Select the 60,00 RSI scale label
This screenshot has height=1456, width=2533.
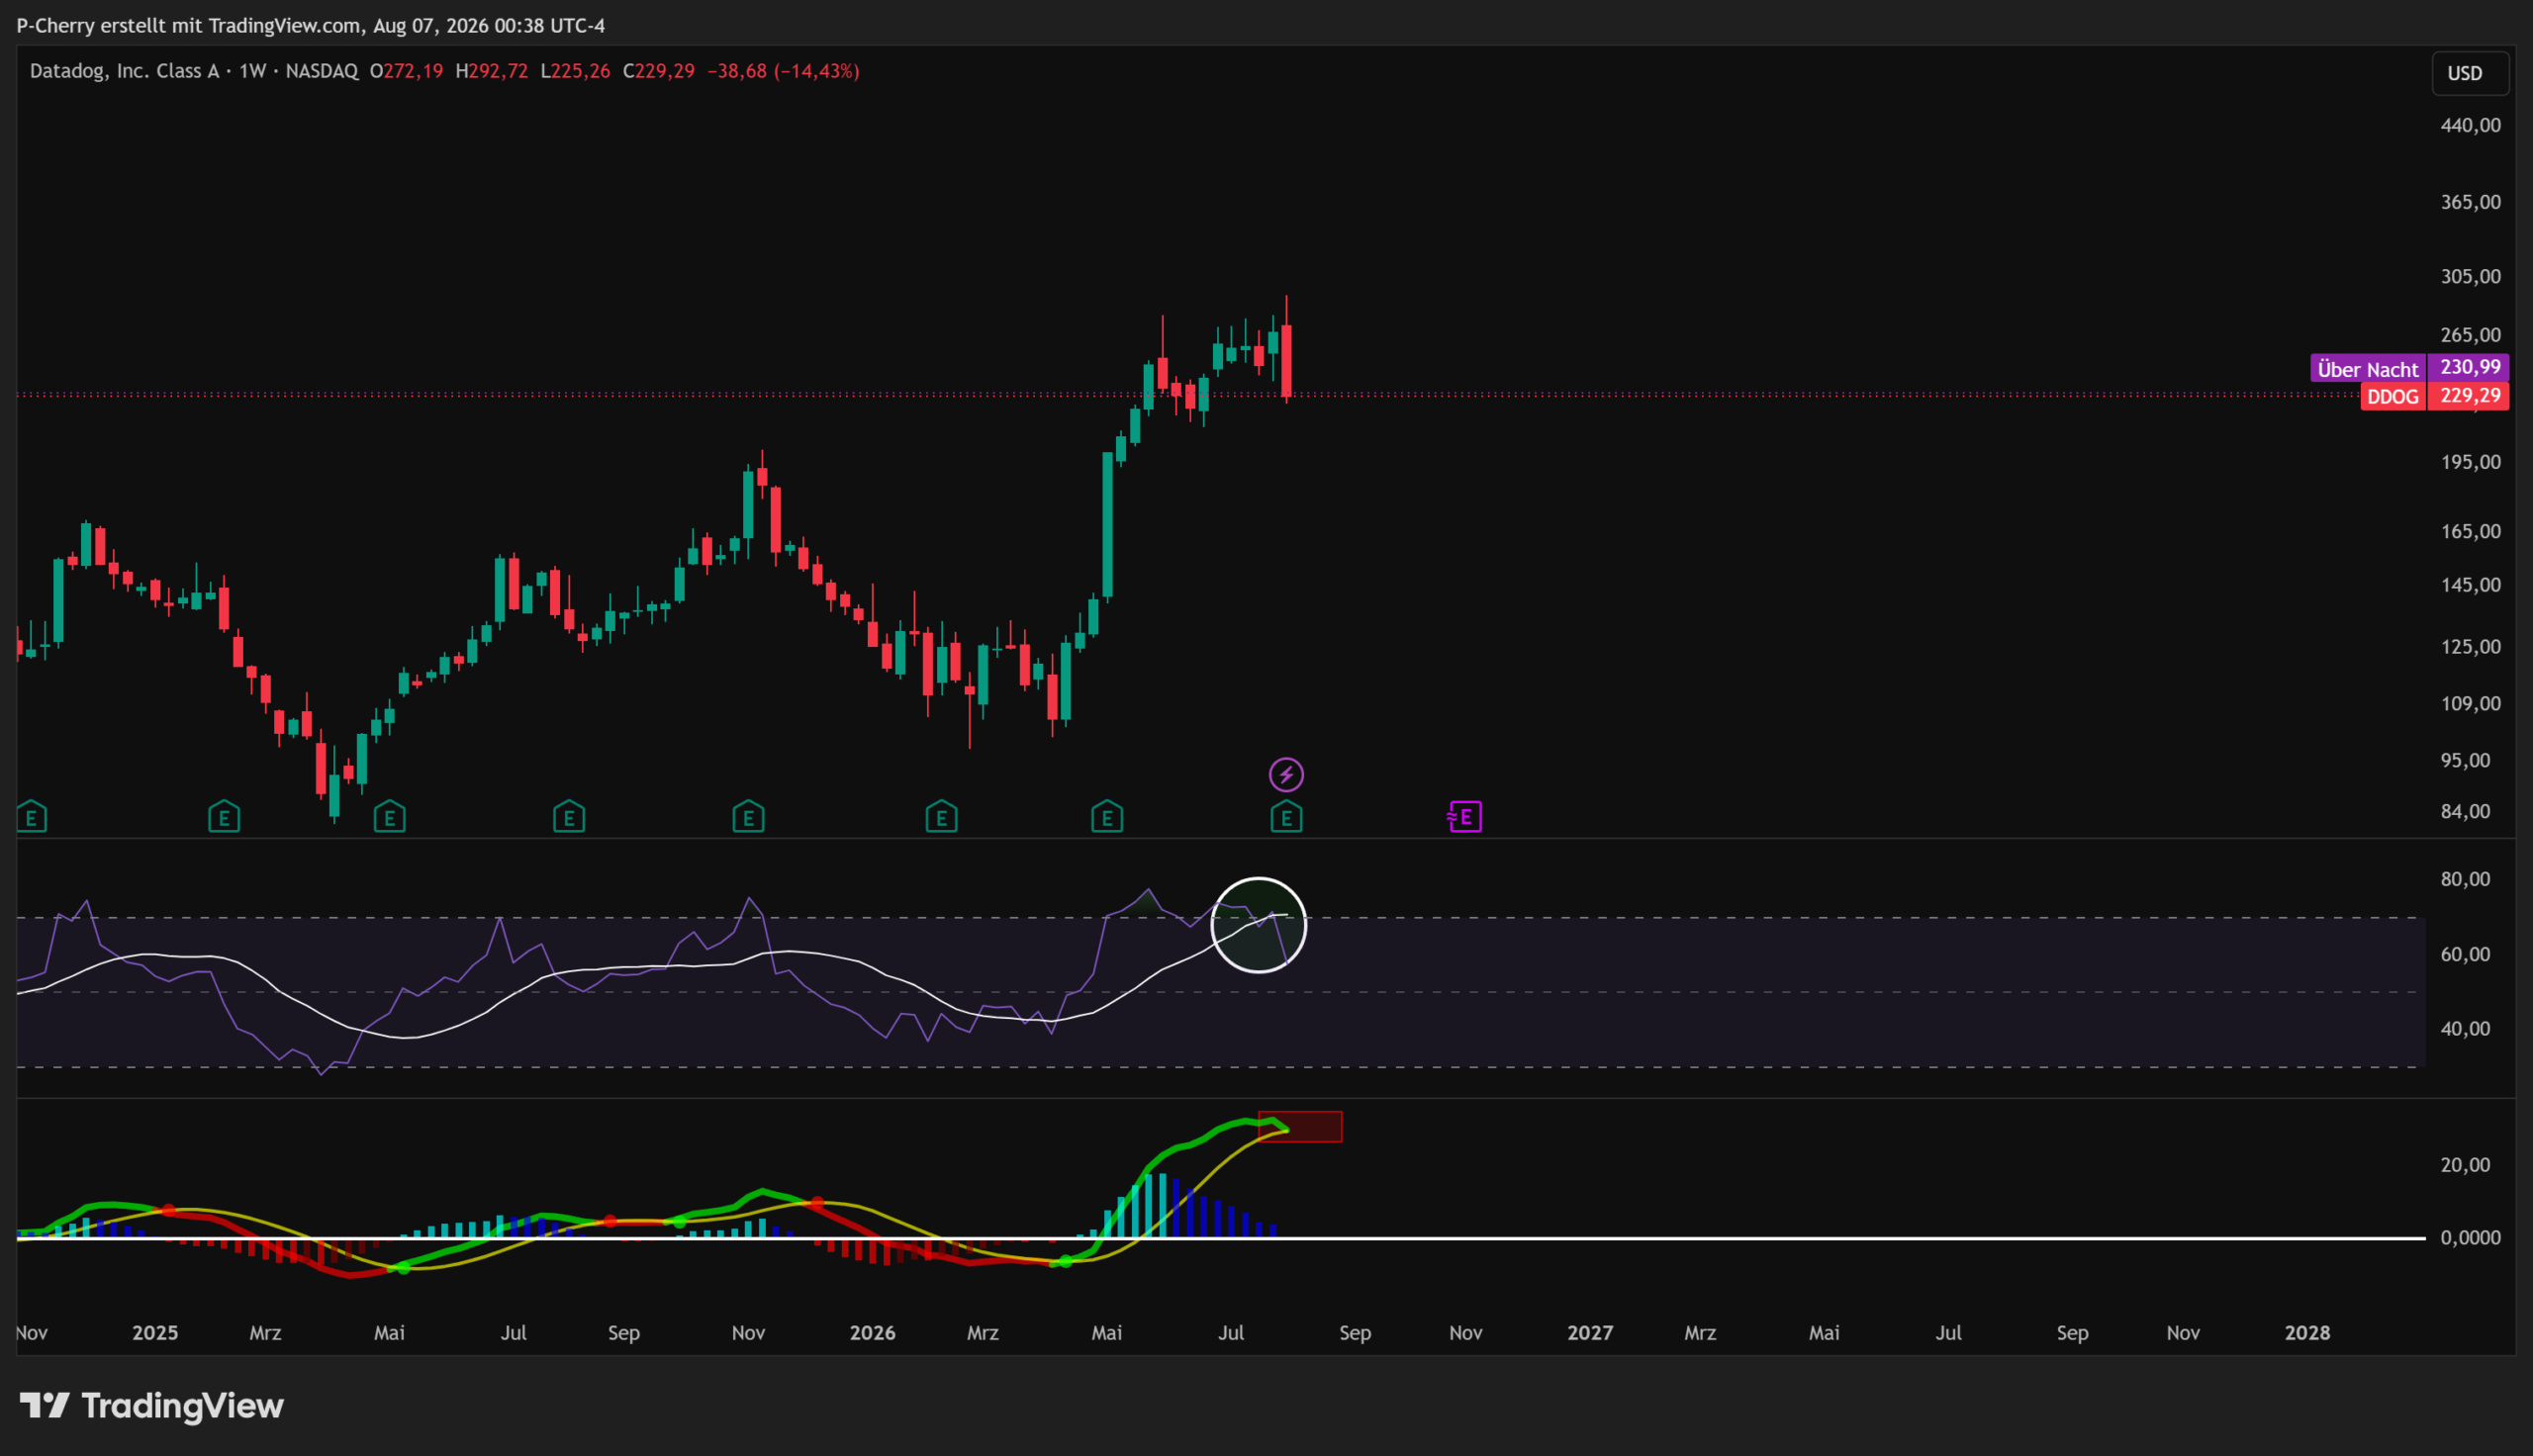[2465, 955]
